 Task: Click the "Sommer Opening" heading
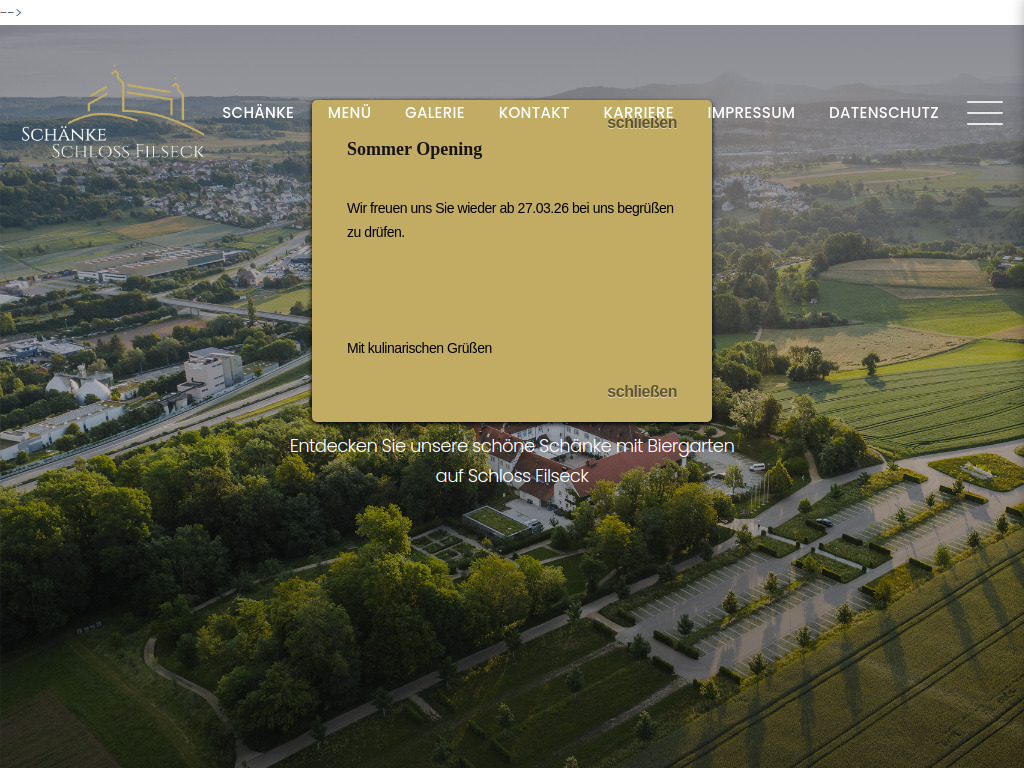pyautogui.click(x=414, y=149)
